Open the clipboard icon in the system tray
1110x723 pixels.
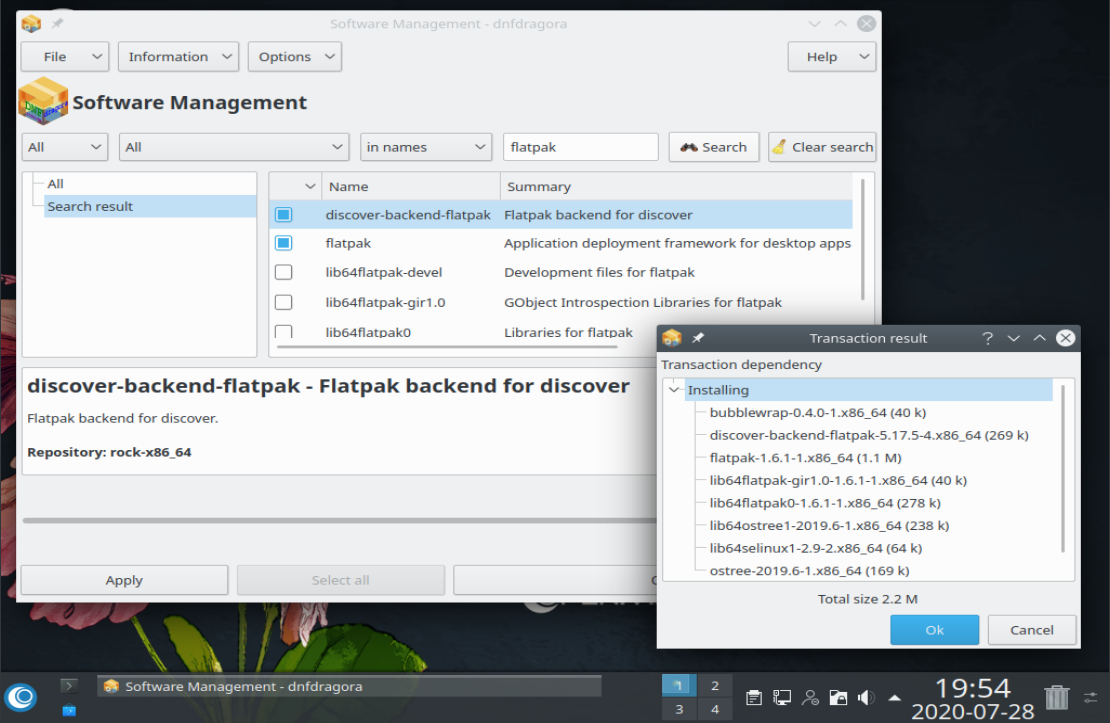pos(752,697)
